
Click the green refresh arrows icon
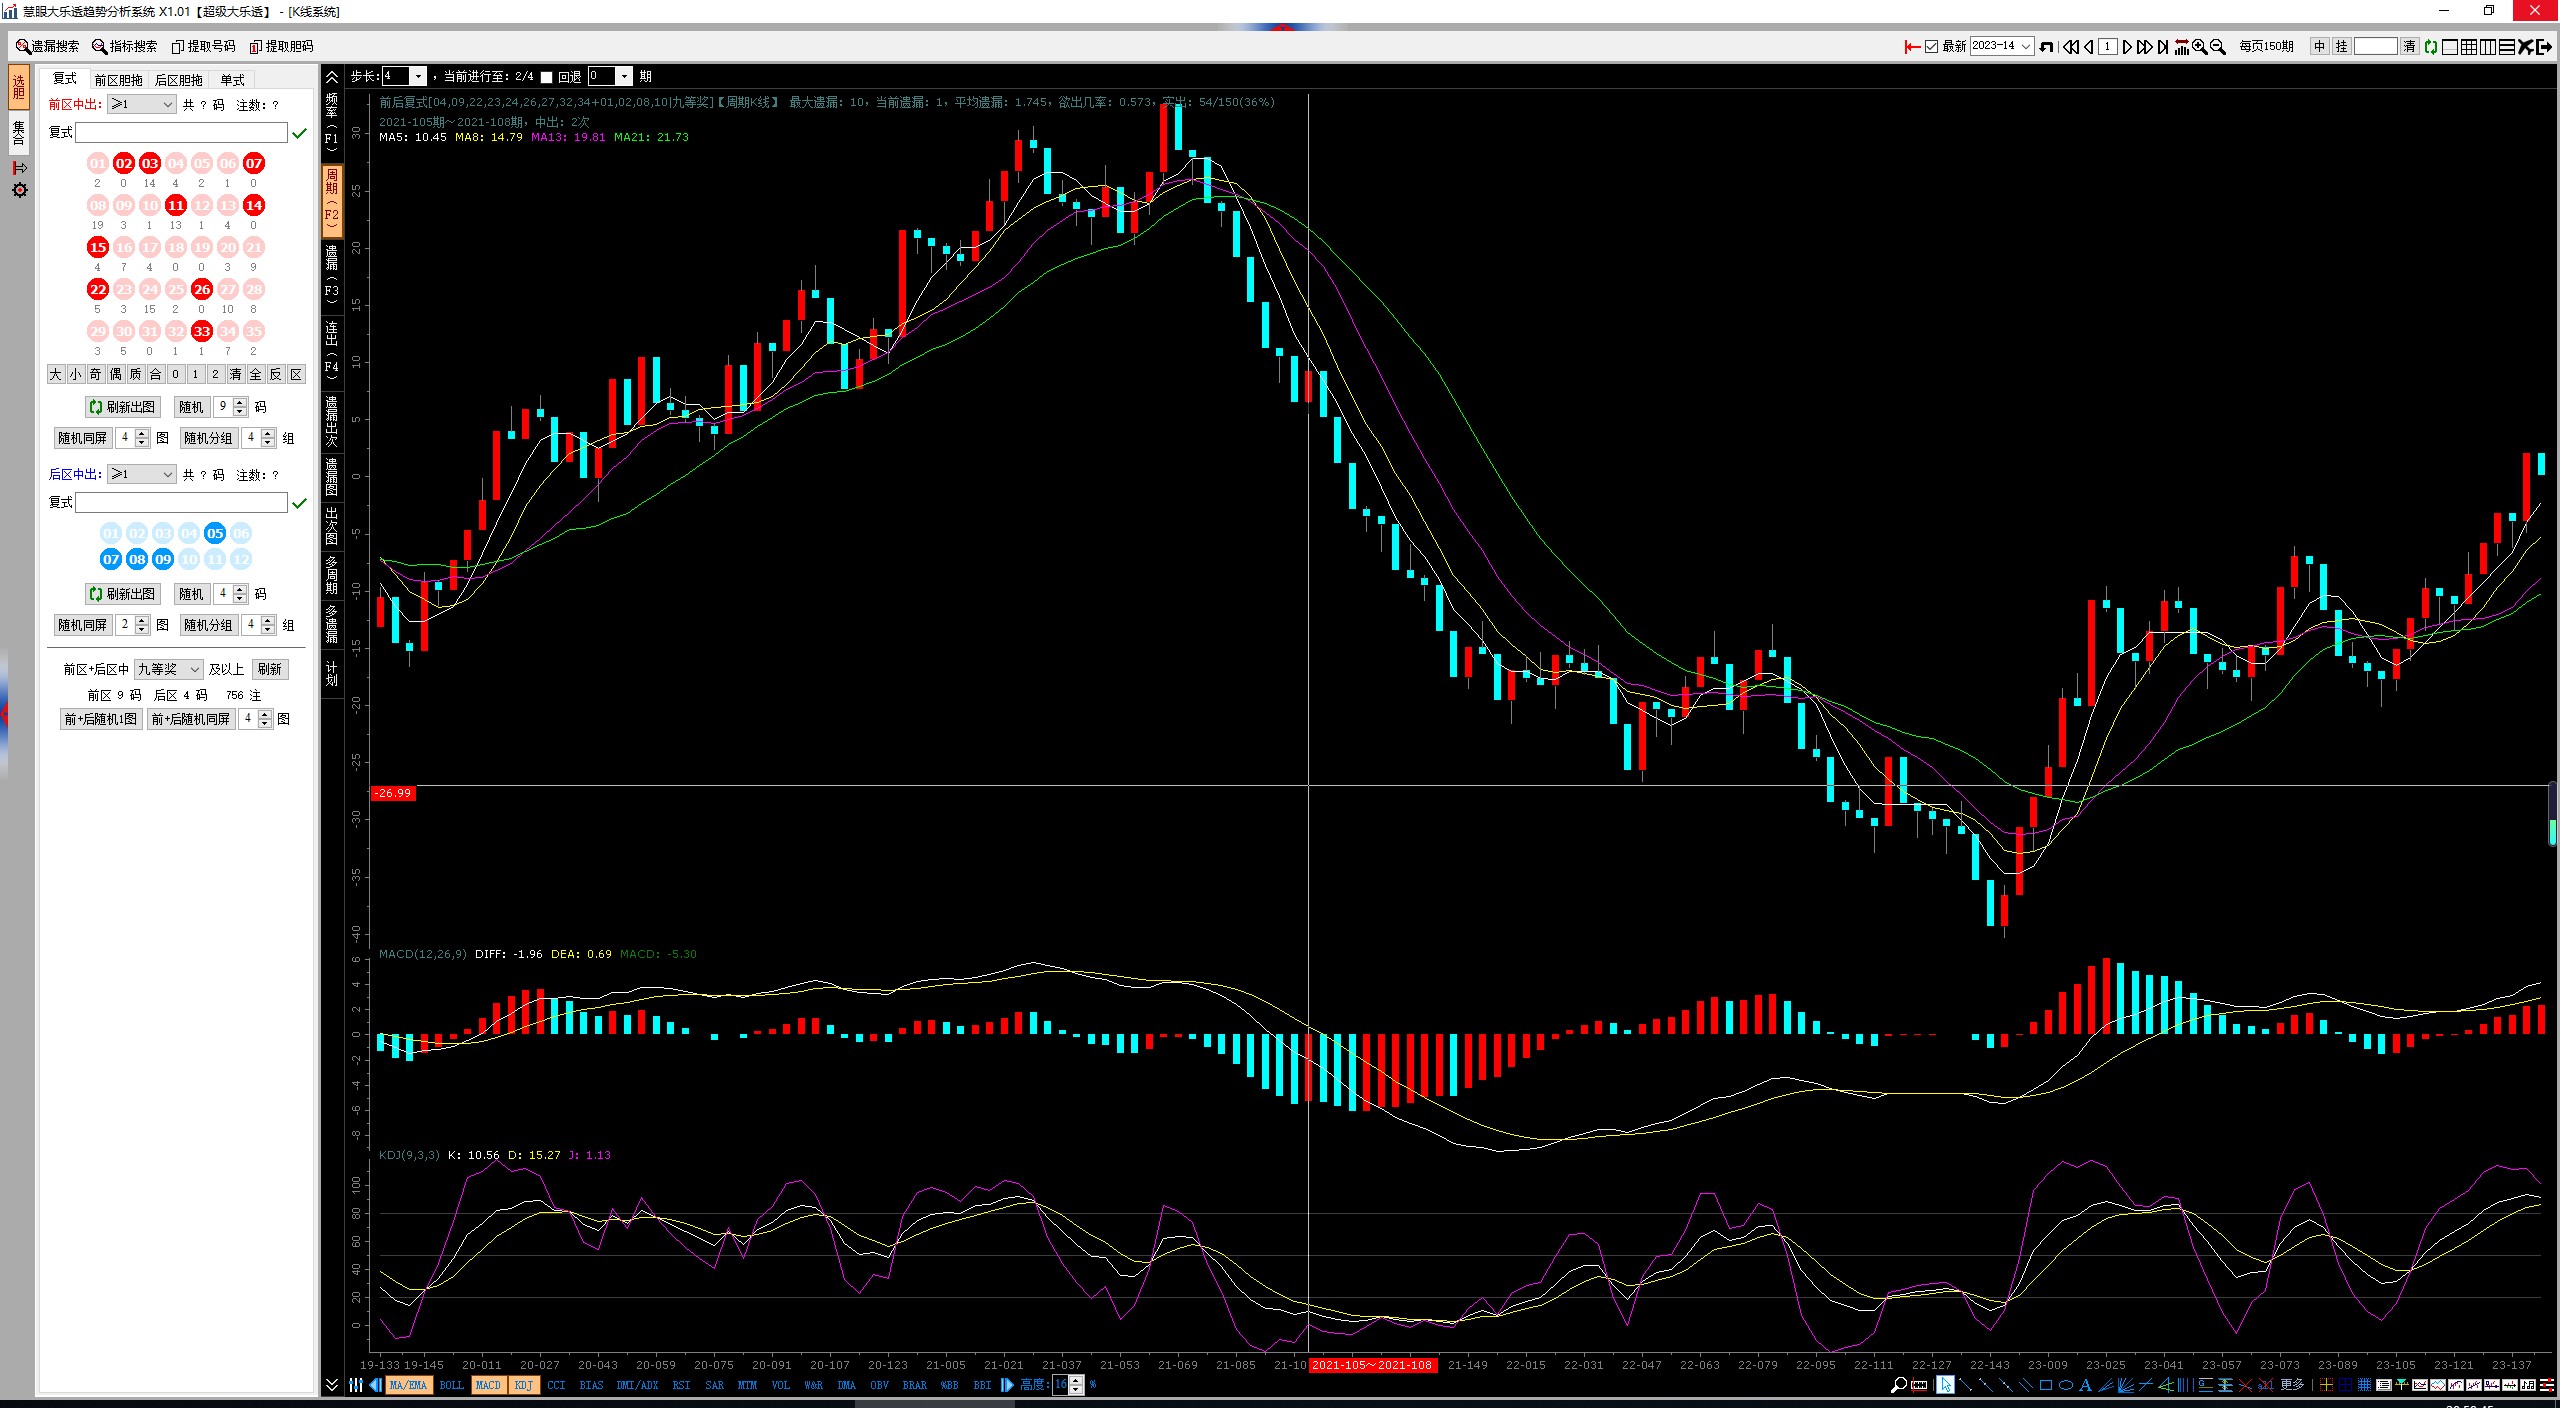tap(2431, 47)
